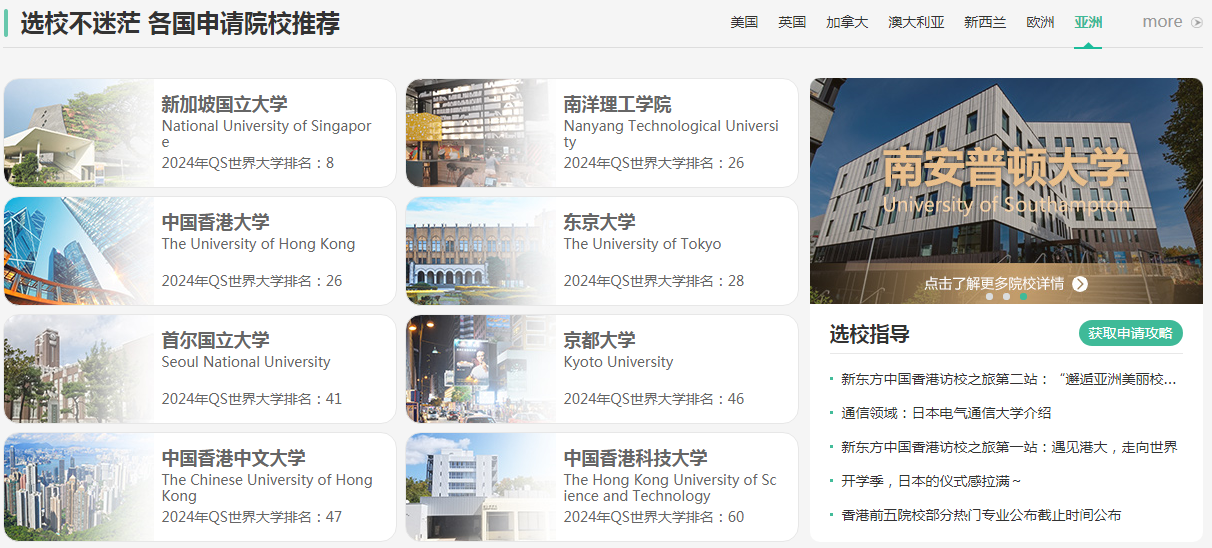The height and width of the screenshot is (548, 1212).
Task: Select the 亚洲 tab
Action: click(x=1088, y=22)
